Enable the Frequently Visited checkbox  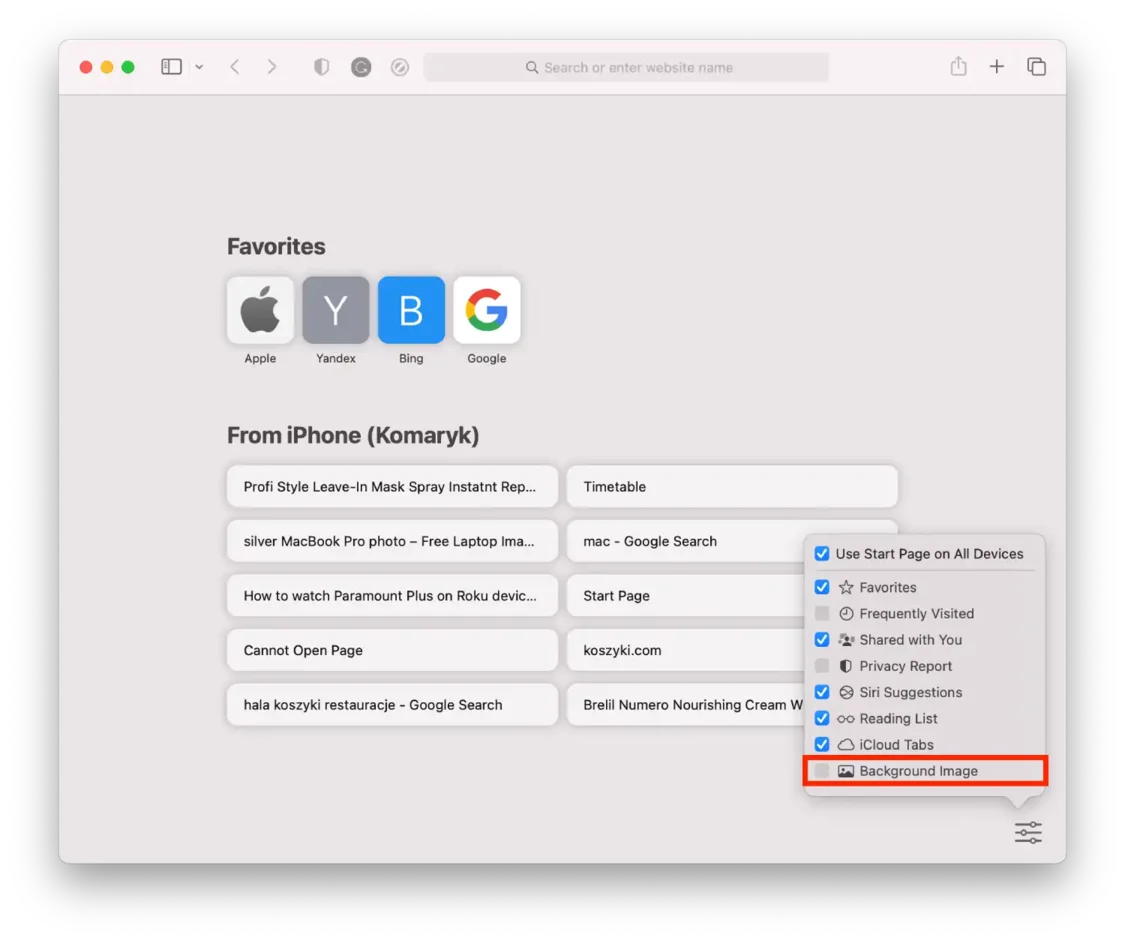click(822, 614)
